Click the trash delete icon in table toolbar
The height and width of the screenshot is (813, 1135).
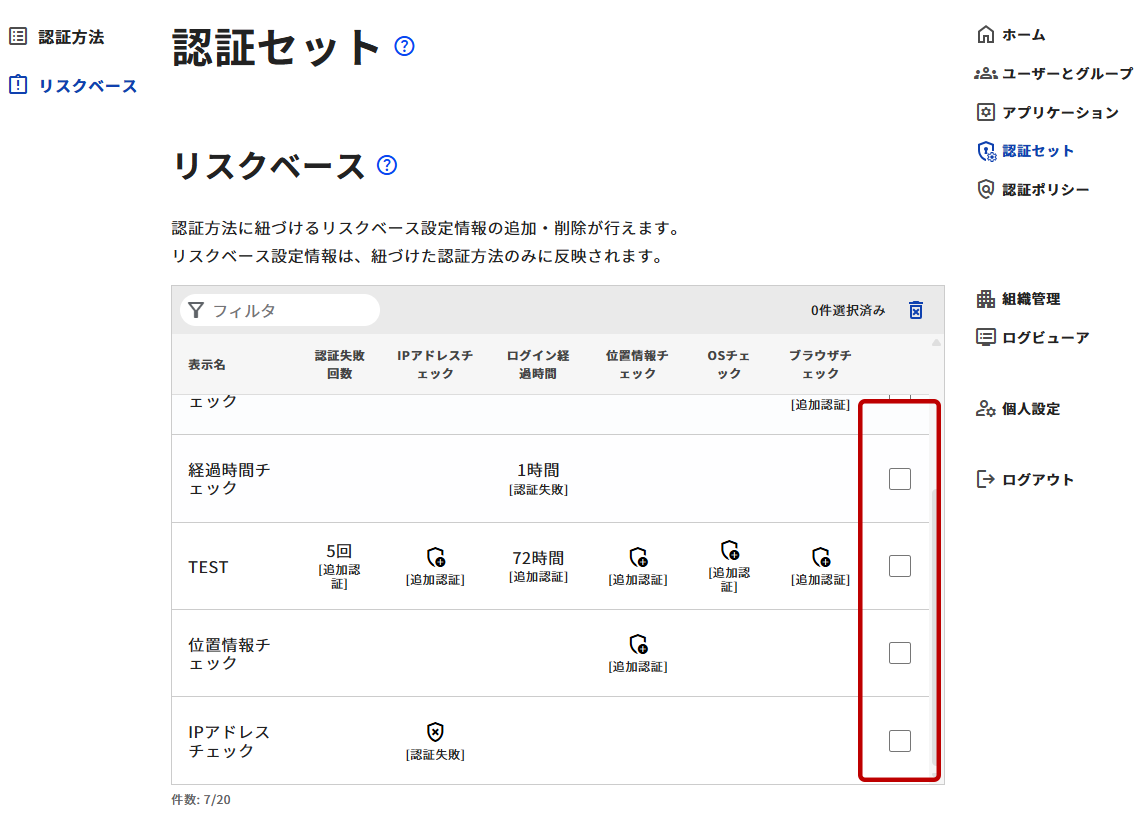[x=915, y=310]
